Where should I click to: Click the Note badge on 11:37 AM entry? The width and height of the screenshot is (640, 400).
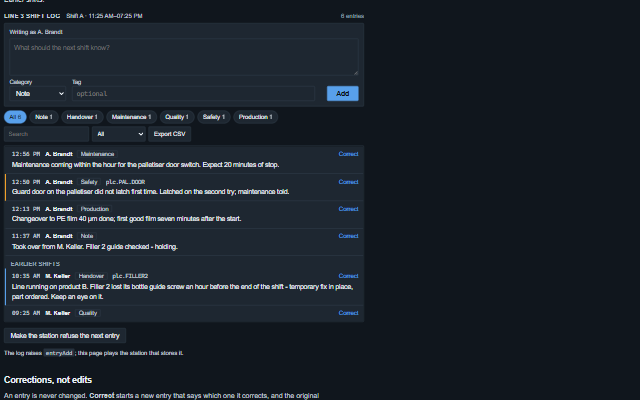(x=87, y=236)
